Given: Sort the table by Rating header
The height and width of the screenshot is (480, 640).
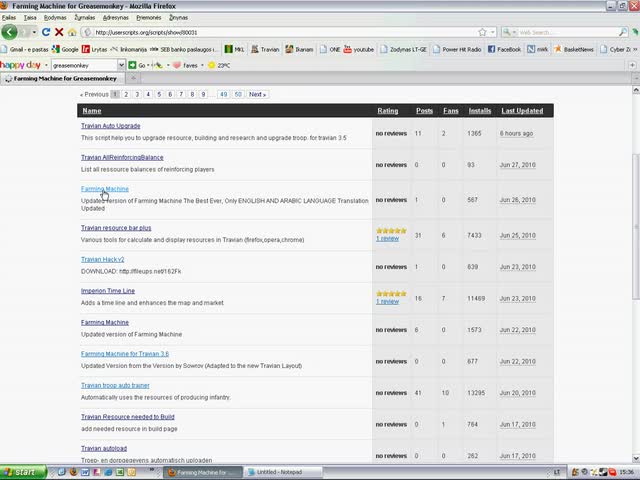Looking at the screenshot, I should tap(387, 111).
